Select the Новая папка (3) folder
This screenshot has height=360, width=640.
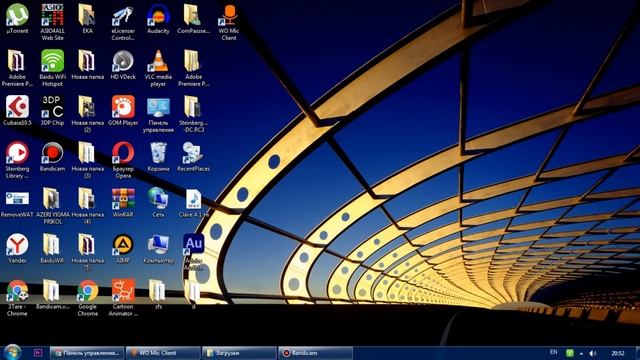point(87,160)
